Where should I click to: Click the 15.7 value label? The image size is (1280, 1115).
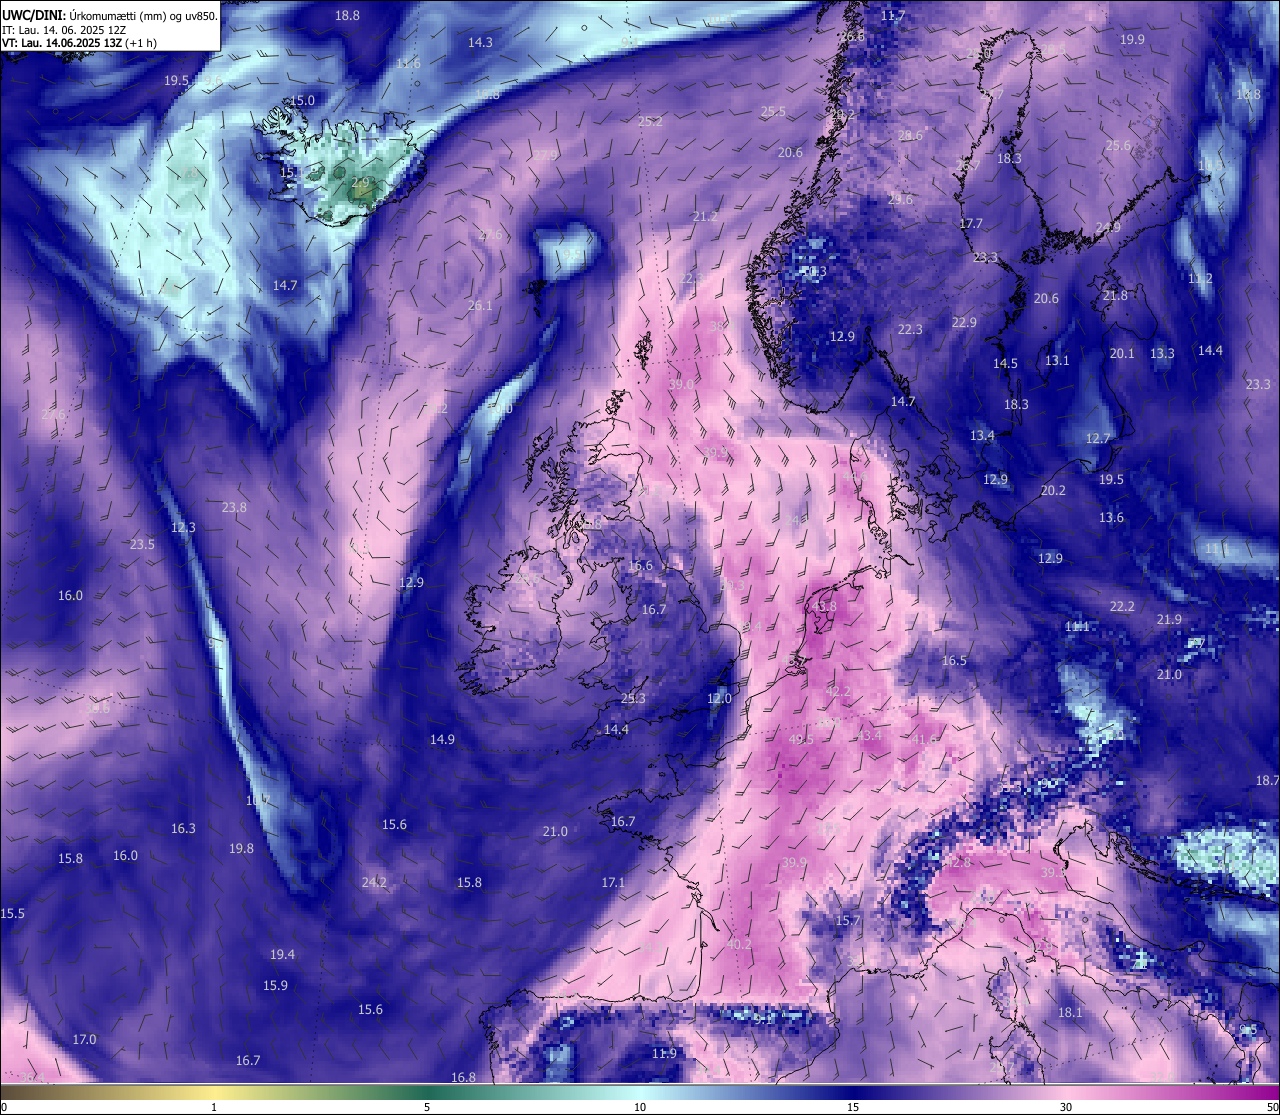coord(848,921)
